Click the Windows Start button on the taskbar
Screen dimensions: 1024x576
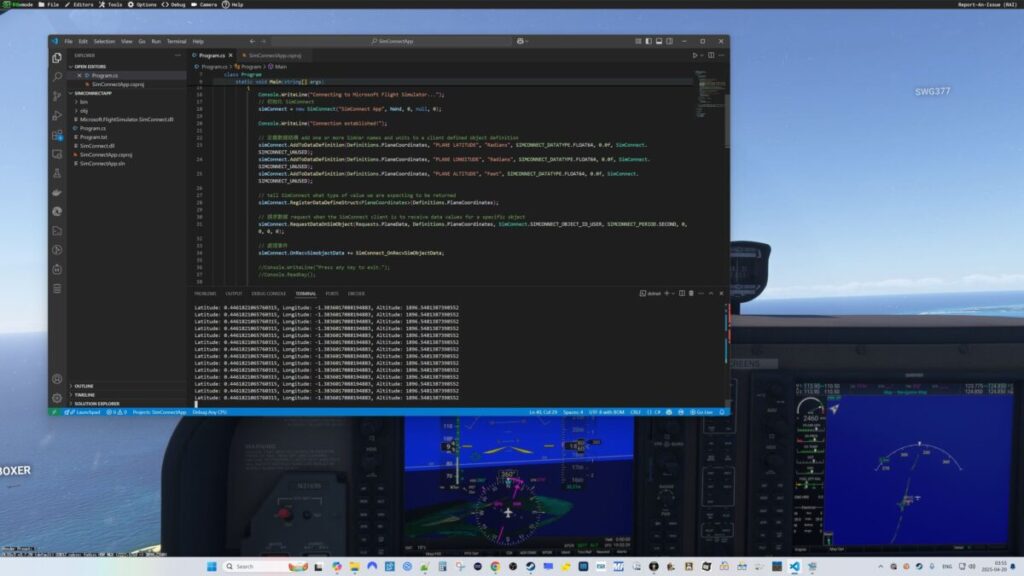[x=212, y=566]
